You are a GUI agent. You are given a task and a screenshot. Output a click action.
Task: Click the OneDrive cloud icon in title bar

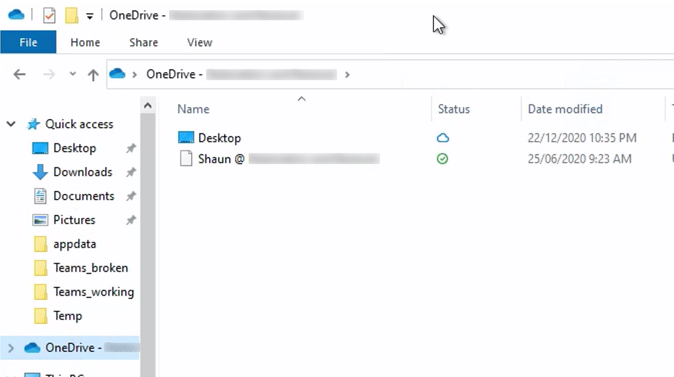16,15
